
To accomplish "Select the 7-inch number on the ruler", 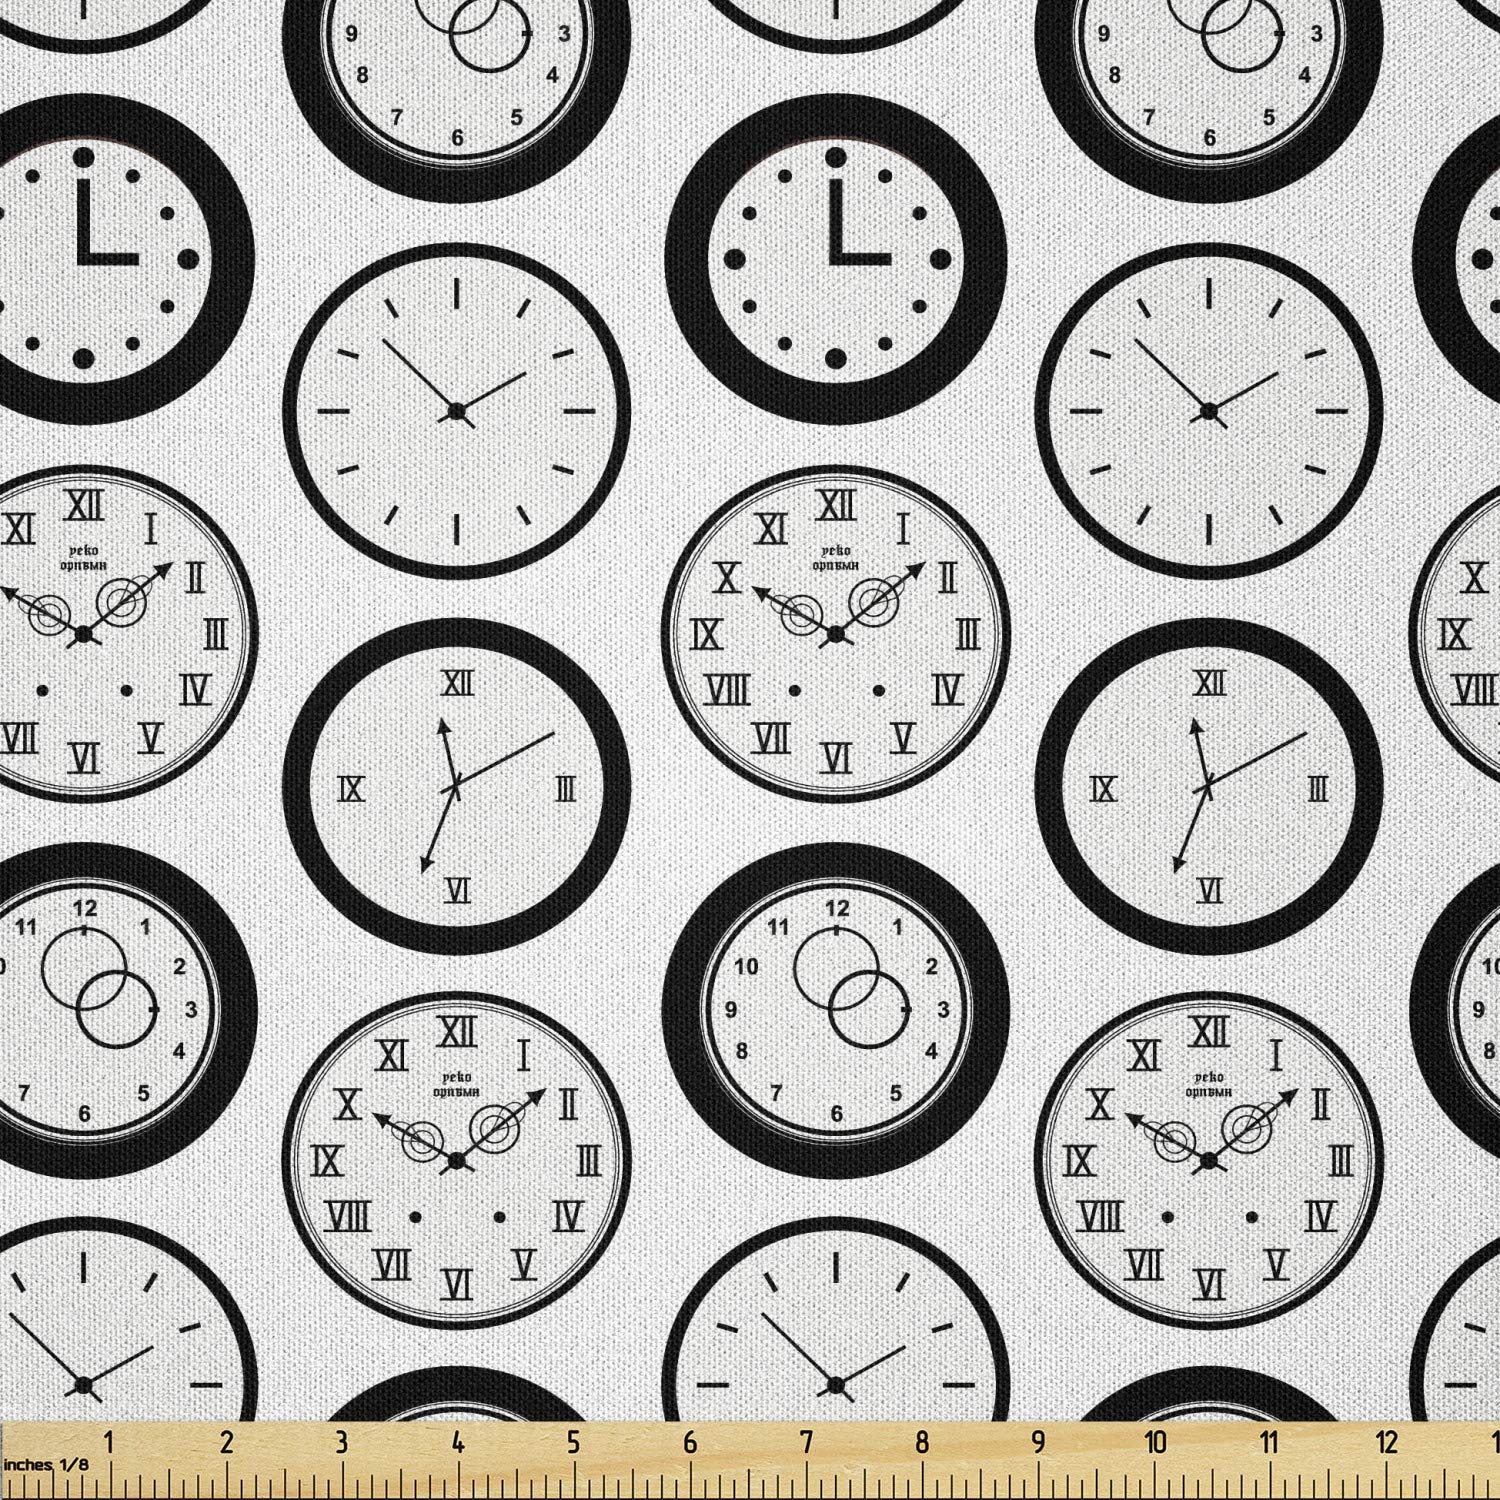I will [807, 1443].
